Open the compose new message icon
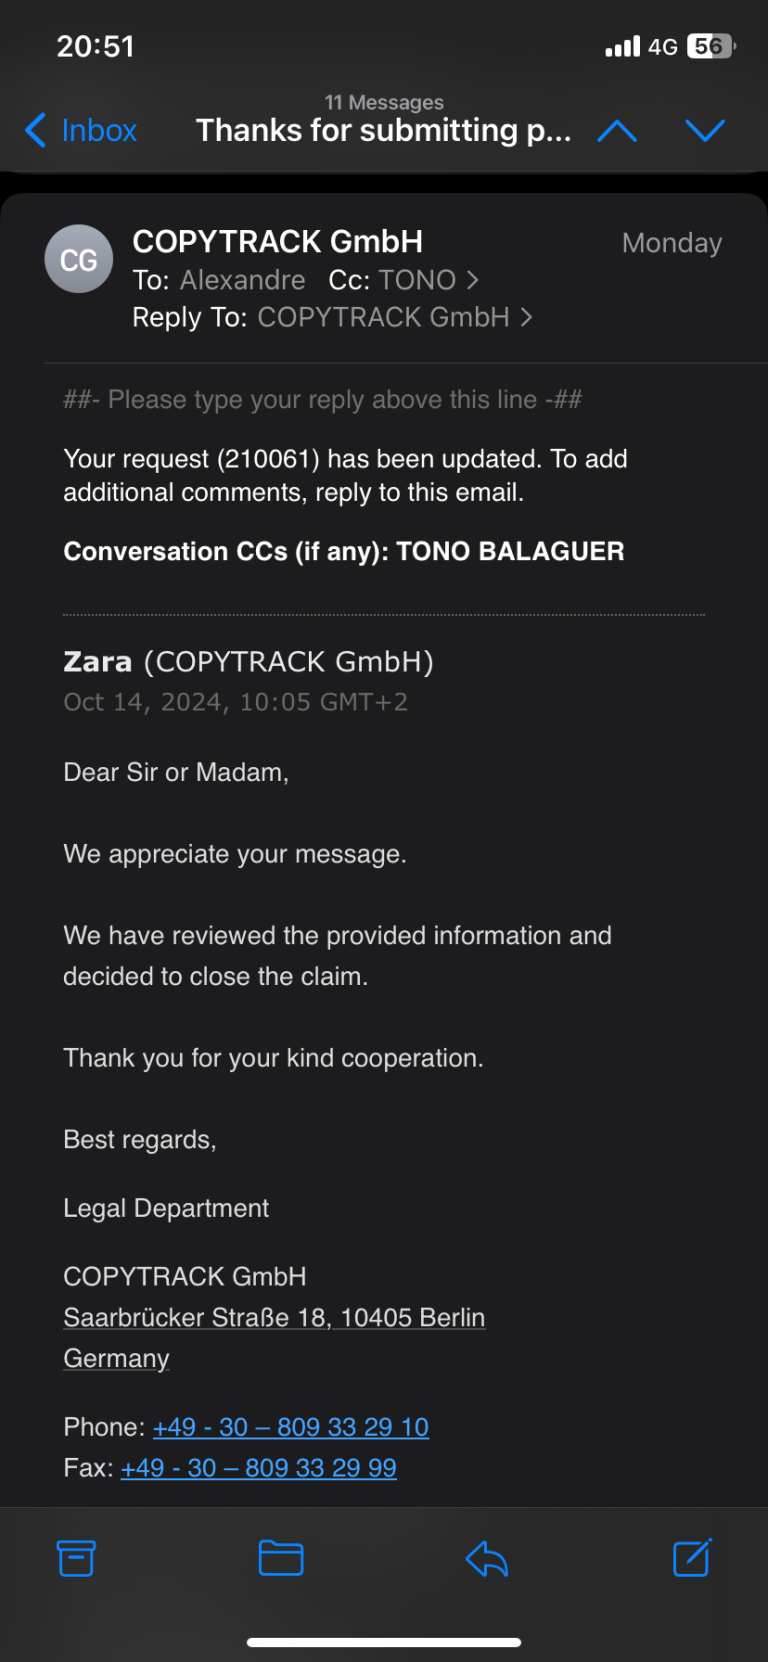 (x=691, y=1557)
